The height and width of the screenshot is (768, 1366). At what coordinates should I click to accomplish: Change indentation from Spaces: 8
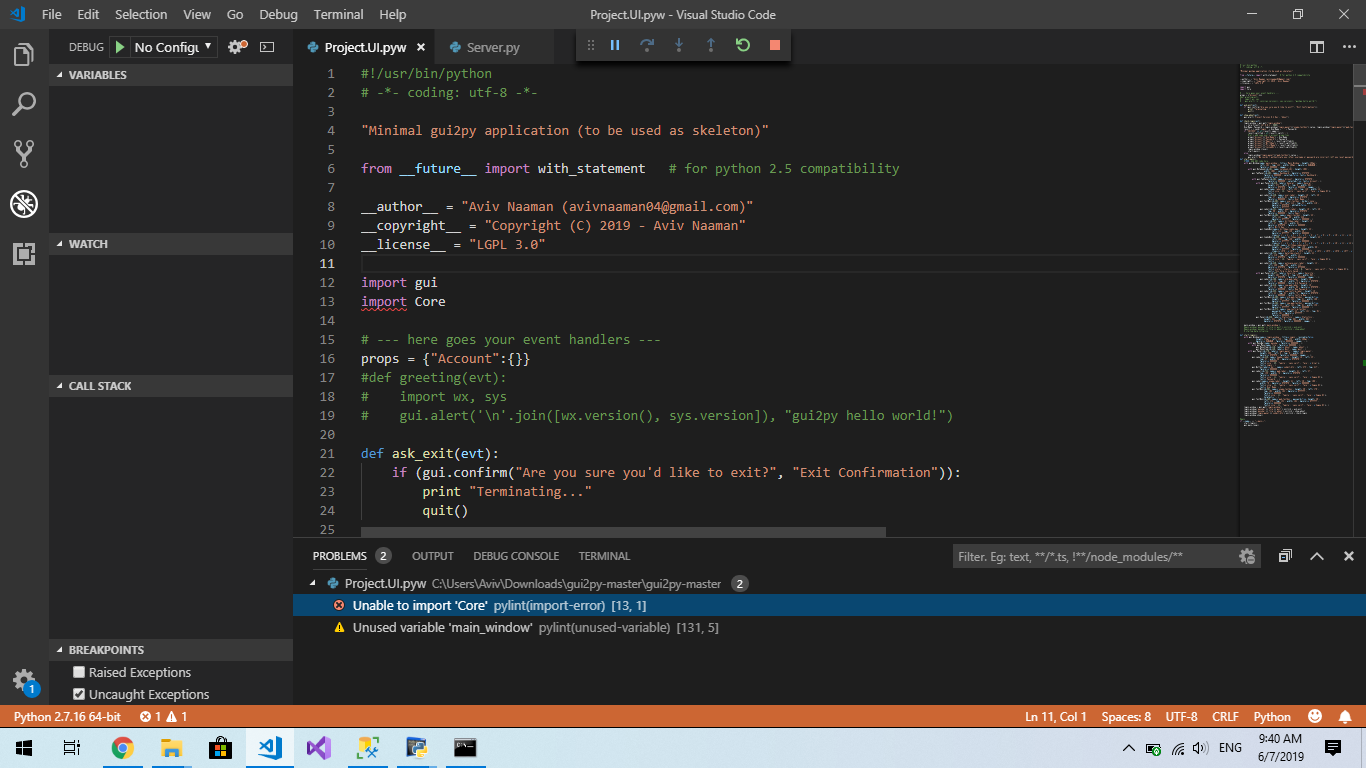pos(1126,717)
